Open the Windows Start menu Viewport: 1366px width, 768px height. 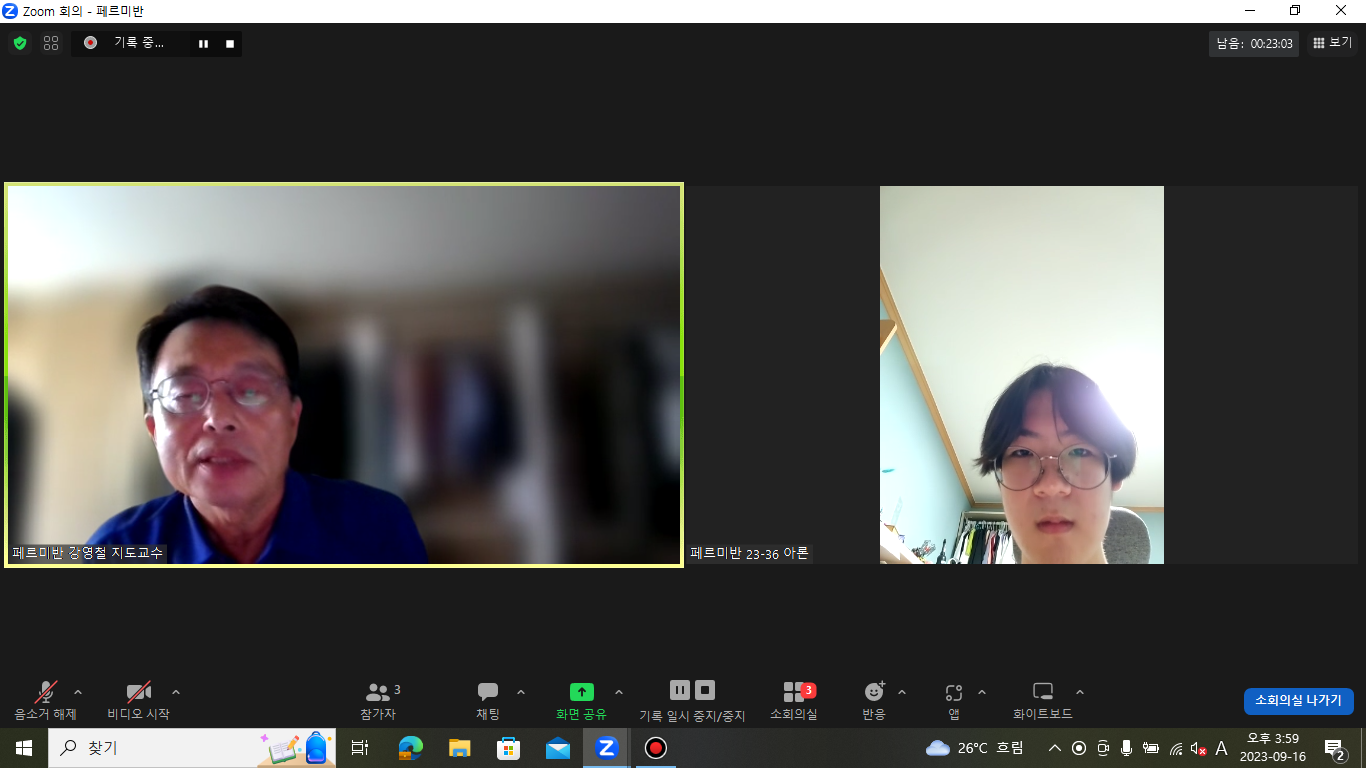coord(24,748)
